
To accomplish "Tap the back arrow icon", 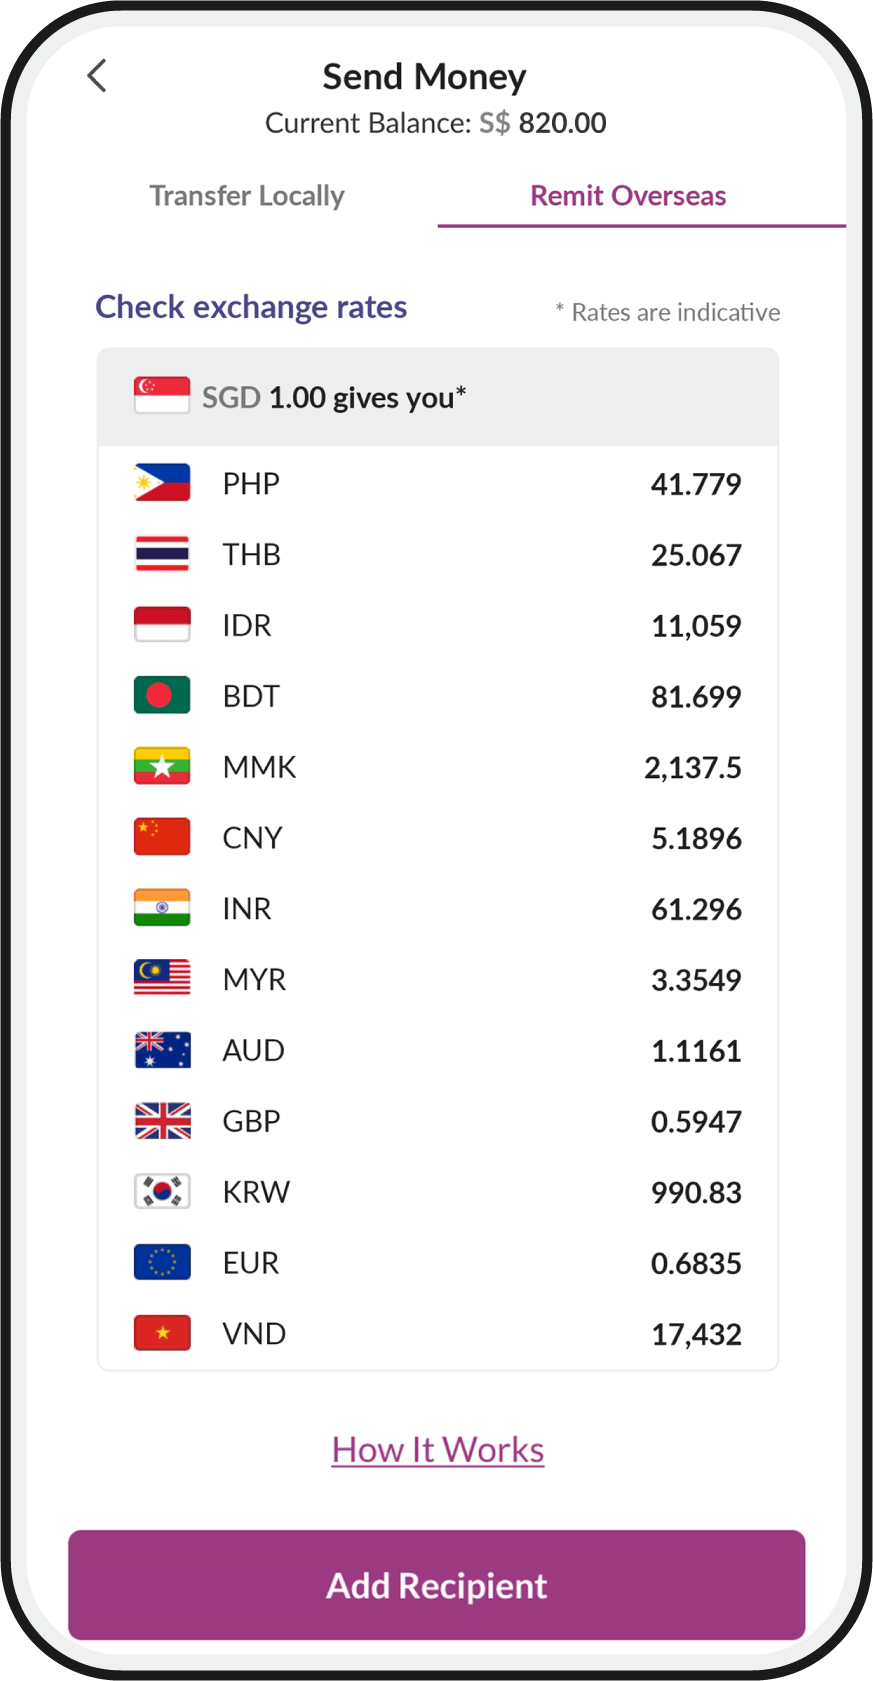I will (97, 76).
